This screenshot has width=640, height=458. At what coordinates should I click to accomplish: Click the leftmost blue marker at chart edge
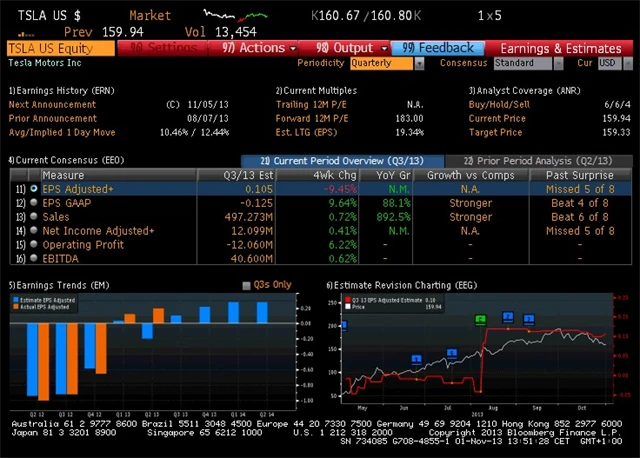point(344,325)
